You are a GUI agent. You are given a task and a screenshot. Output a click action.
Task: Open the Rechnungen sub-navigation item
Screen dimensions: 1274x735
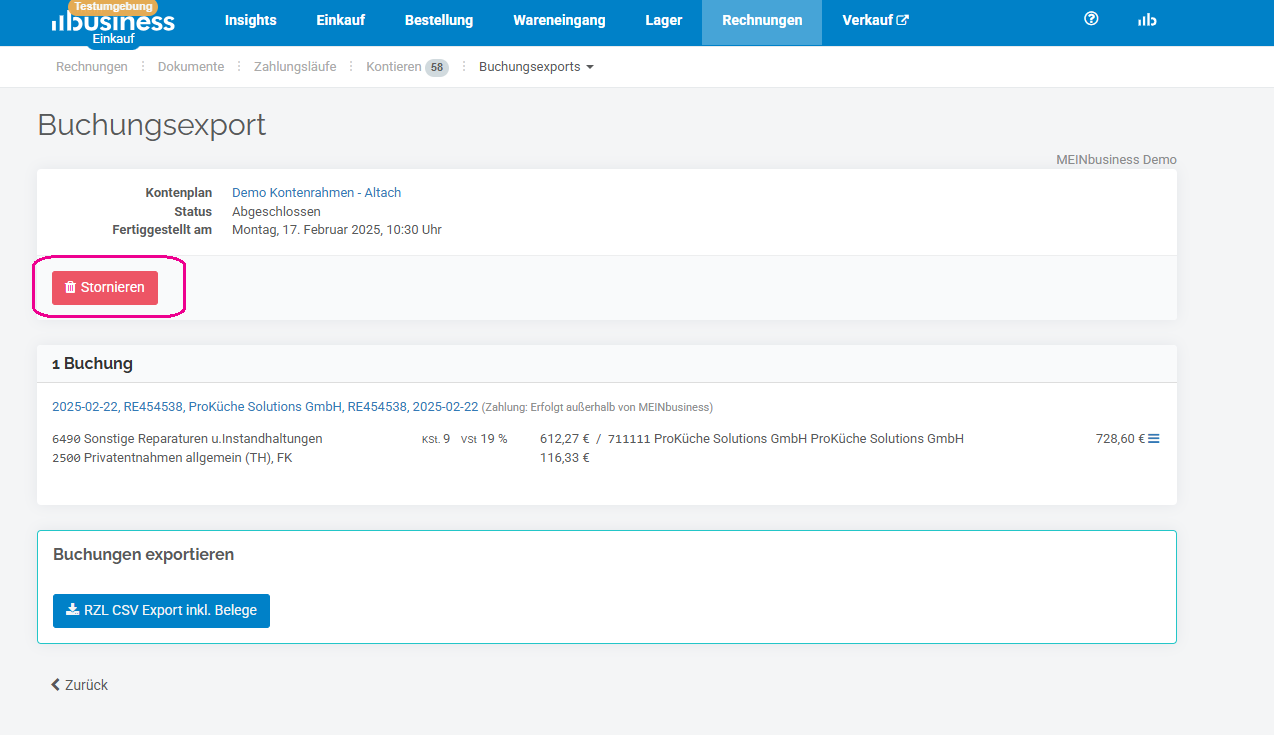click(92, 67)
